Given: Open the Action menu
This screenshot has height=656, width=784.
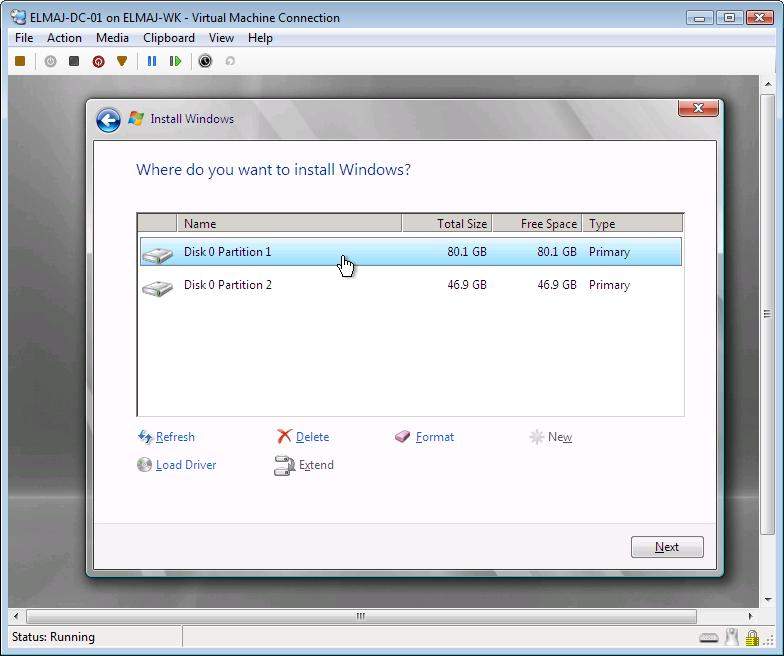Looking at the screenshot, I should coord(64,38).
